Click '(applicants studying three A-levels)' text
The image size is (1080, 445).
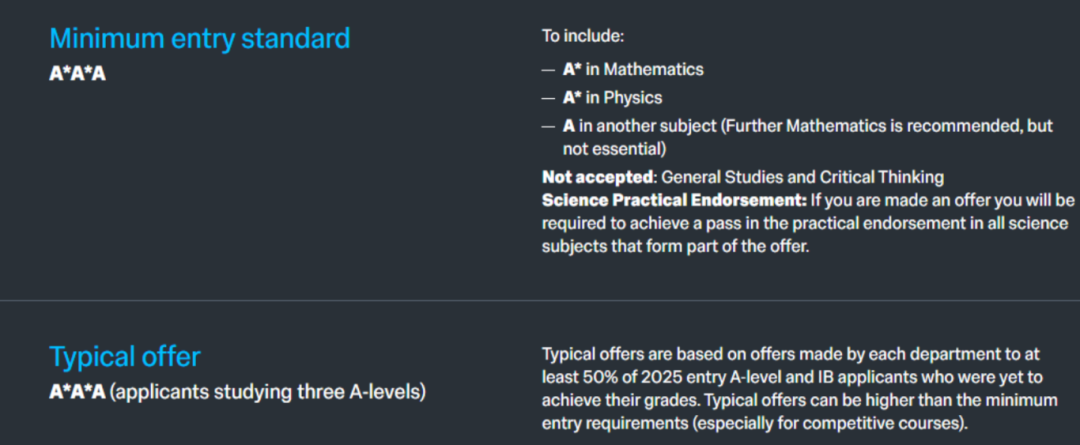click(268, 392)
